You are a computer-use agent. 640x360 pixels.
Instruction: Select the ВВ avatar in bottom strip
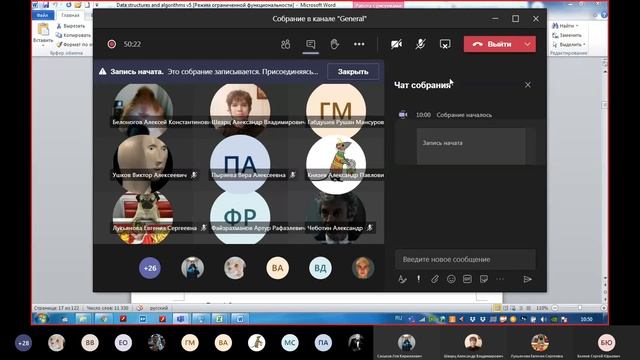click(x=90, y=343)
